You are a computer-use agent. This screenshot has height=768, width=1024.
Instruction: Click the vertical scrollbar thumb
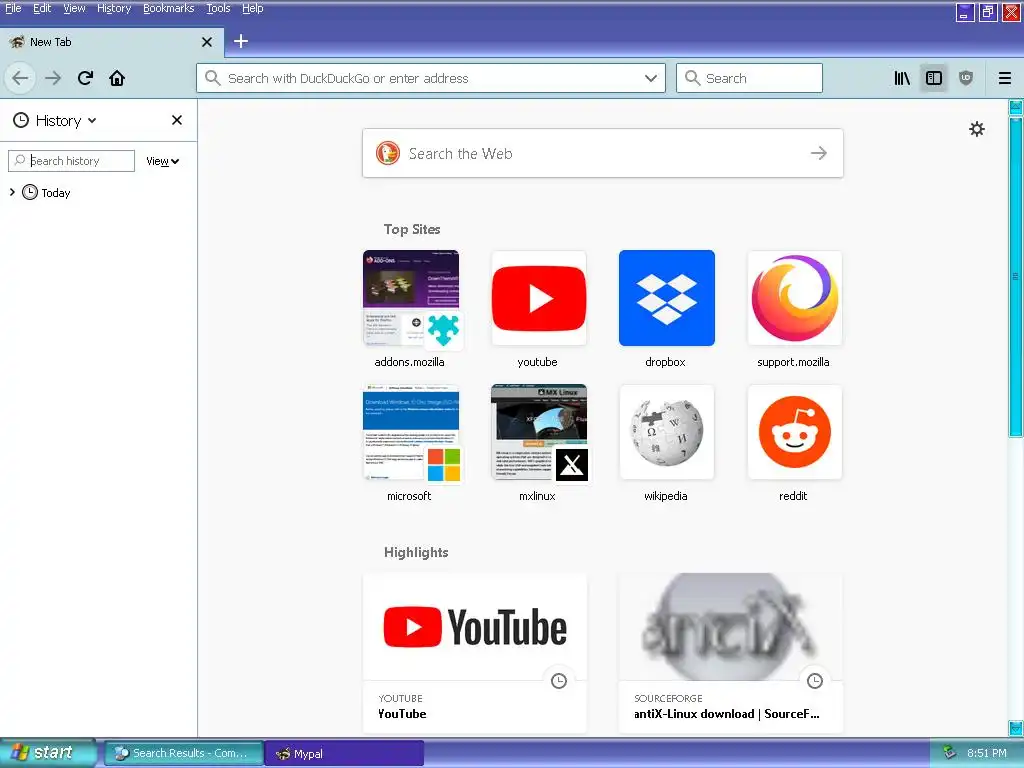pyautogui.click(x=1016, y=277)
